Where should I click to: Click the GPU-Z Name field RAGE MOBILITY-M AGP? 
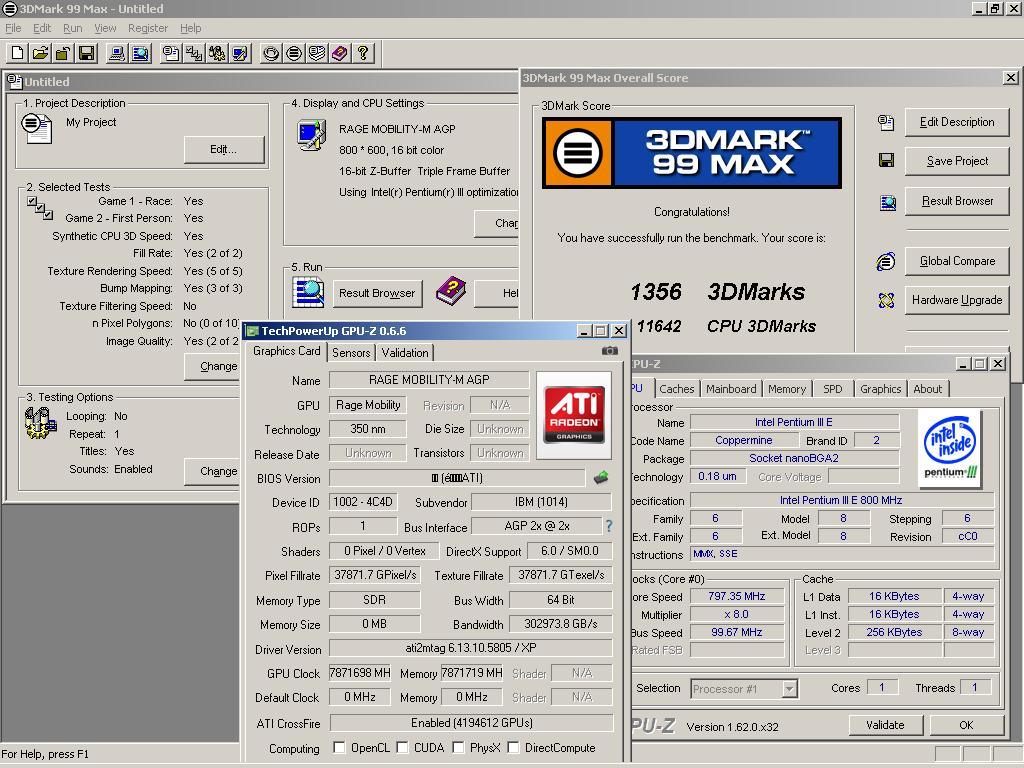tap(429, 380)
